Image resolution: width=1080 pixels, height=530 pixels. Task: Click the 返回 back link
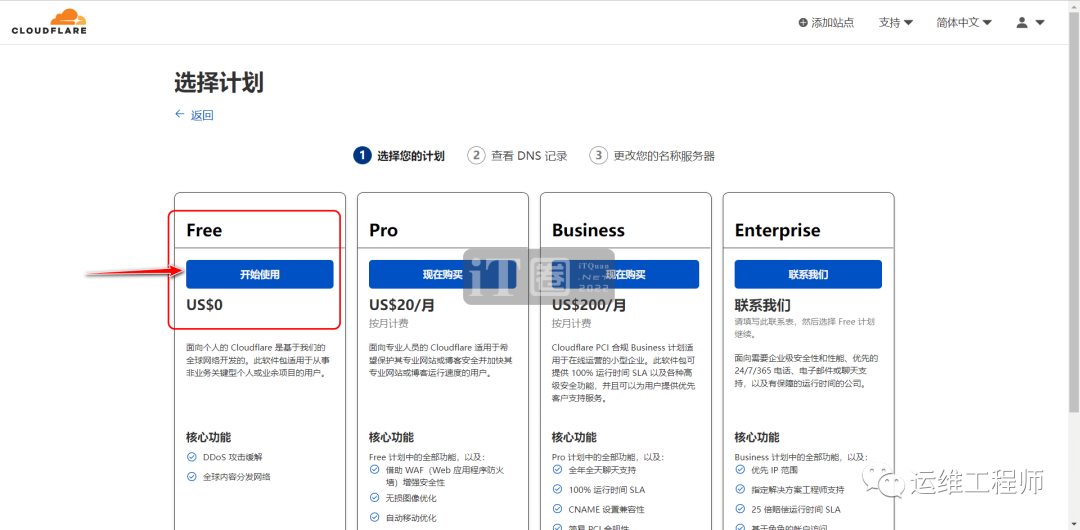click(194, 115)
